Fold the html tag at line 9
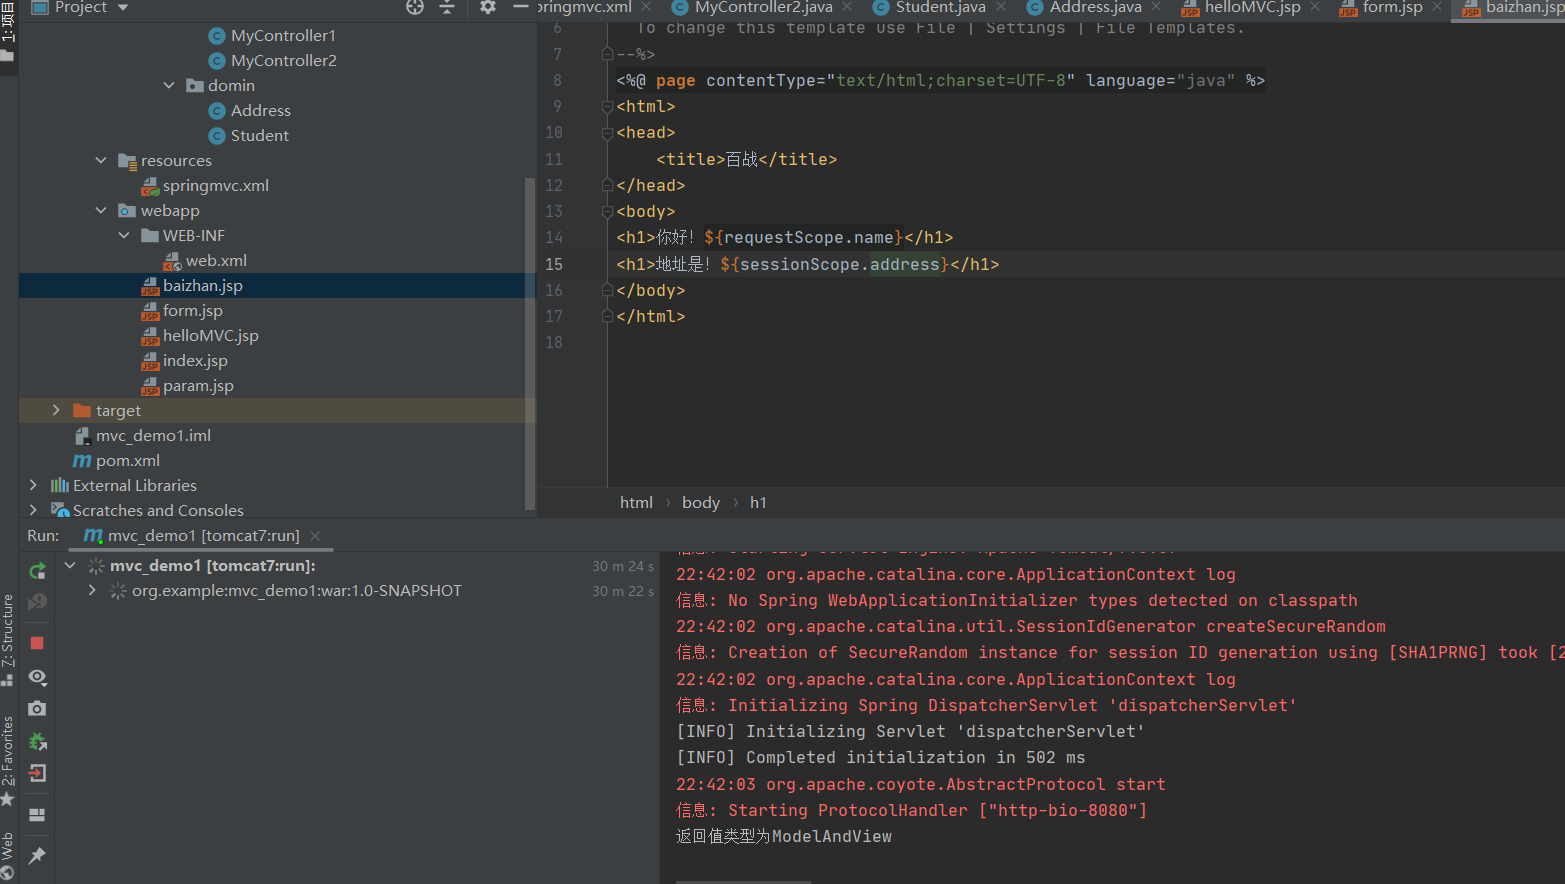The height and width of the screenshot is (884, 1565). click(607, 106)
